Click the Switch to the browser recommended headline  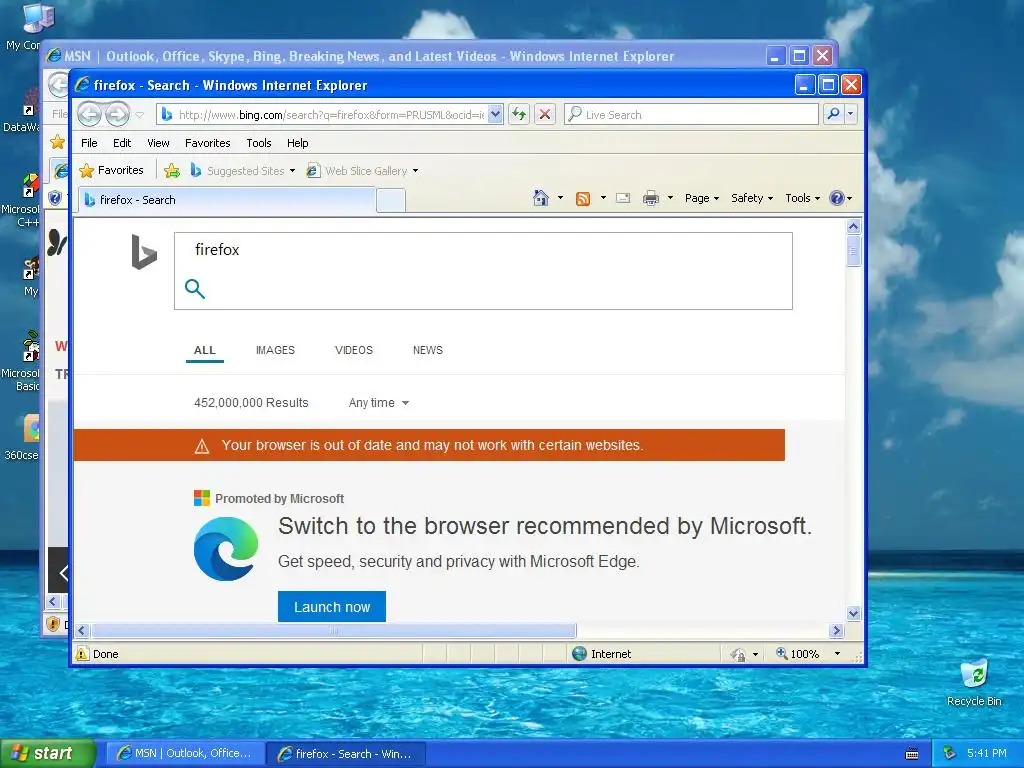pos(545,526)
